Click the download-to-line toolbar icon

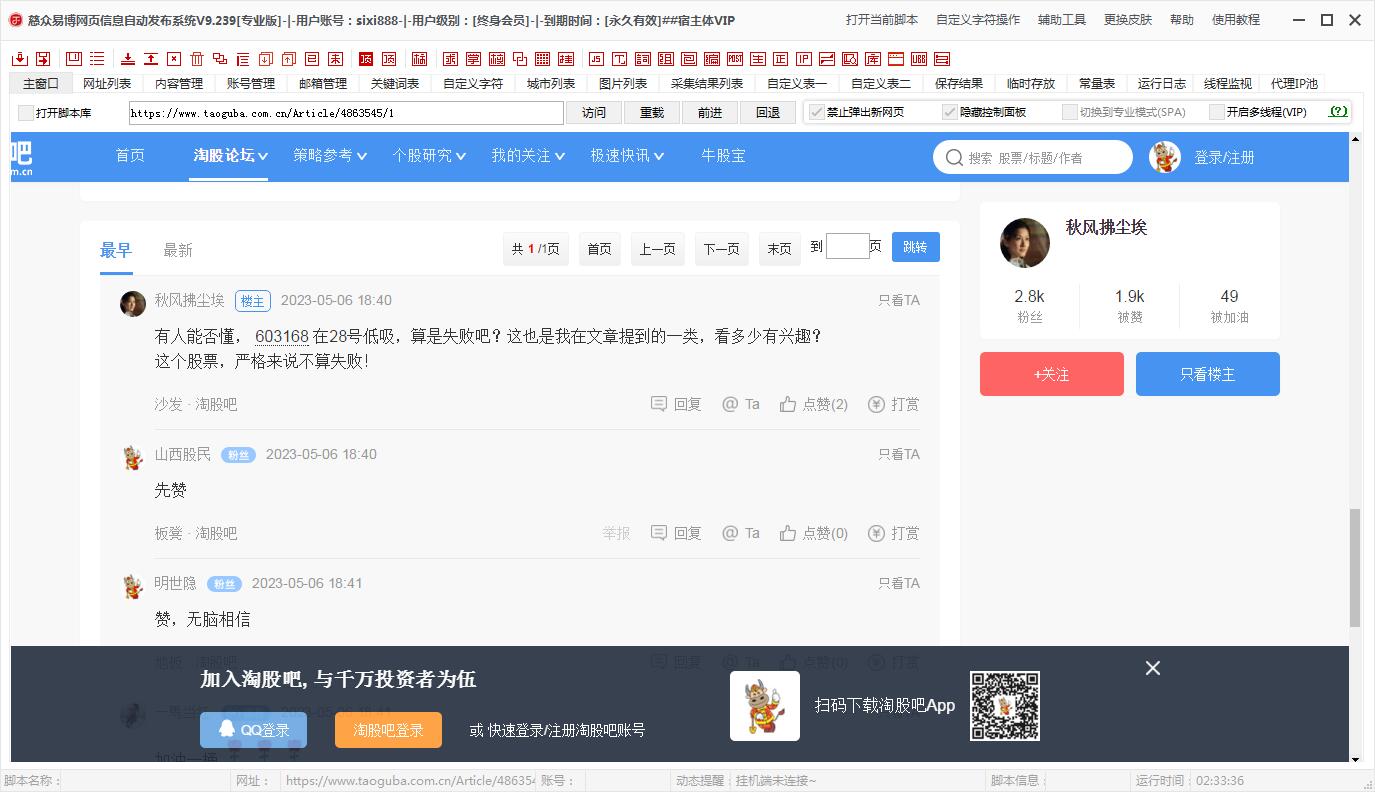pyautogui.click(x=128, y=59)
